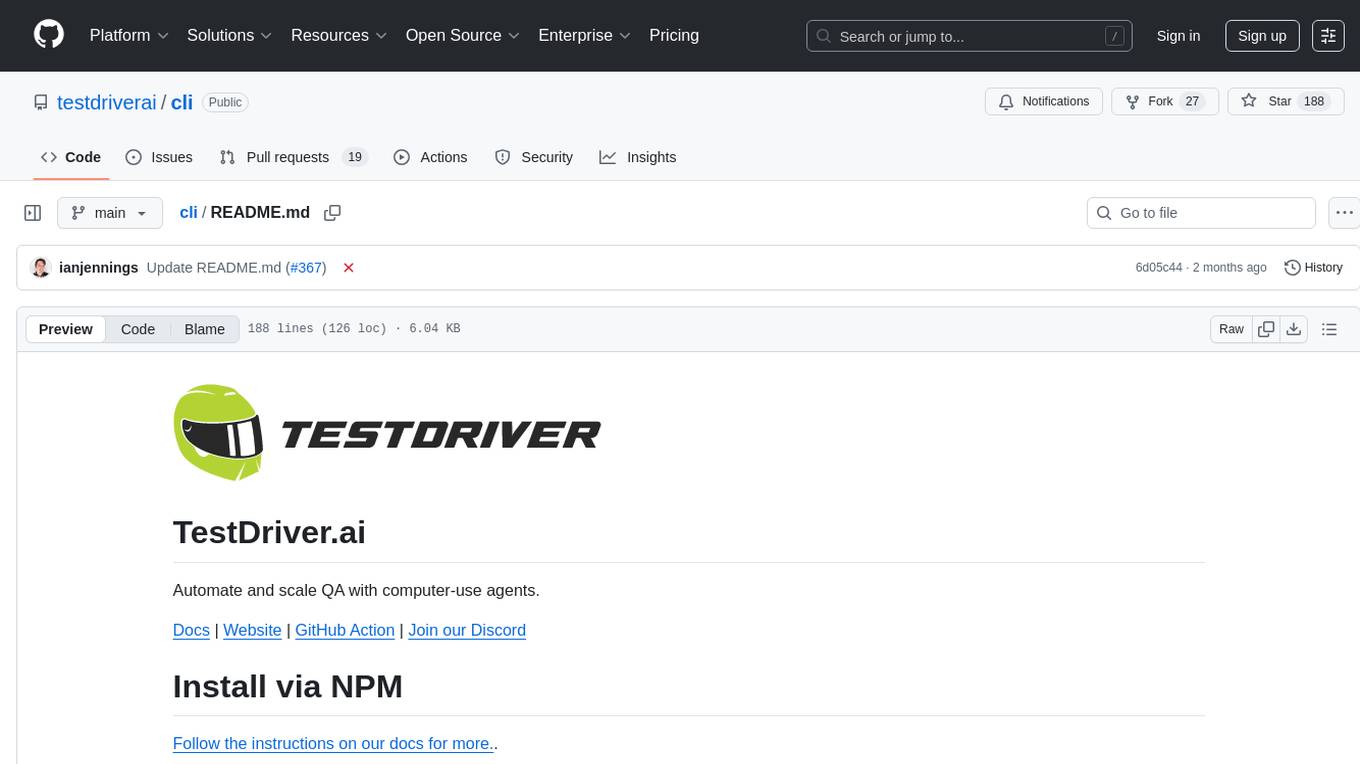1360x764 pixels.
Task: Open the document outline
Action: (1329, 329)
